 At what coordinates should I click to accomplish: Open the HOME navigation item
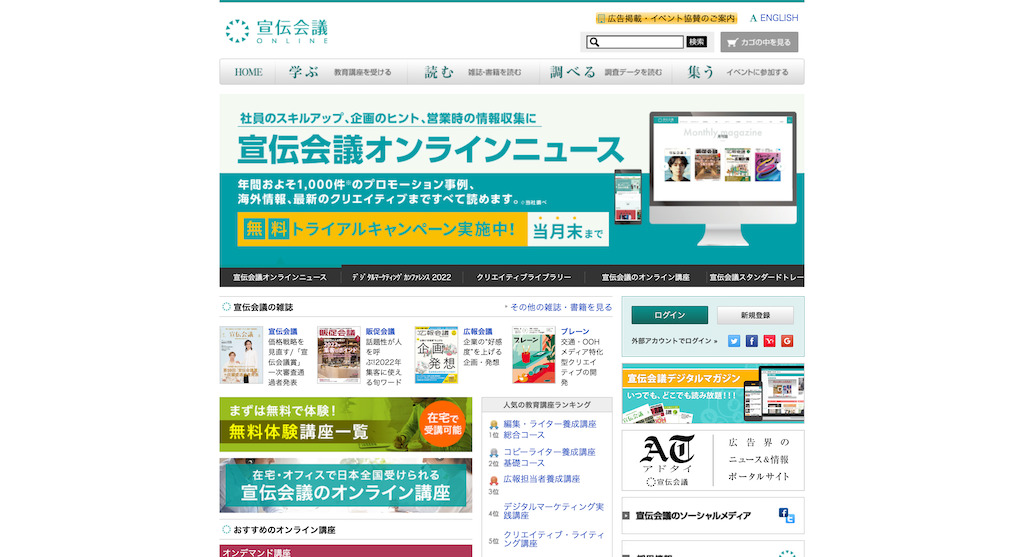248,72
